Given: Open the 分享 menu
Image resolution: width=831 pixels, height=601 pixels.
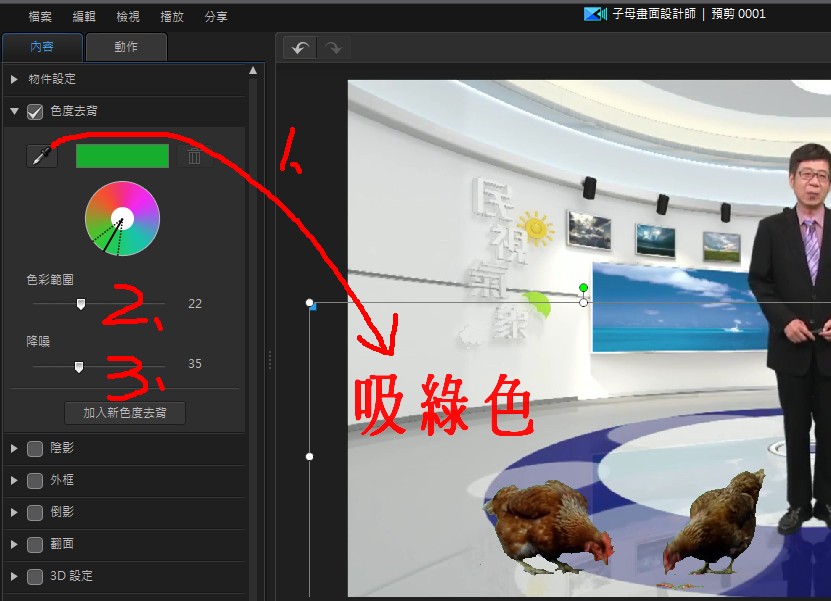Looking at the screenshot, I should (216, 17).
